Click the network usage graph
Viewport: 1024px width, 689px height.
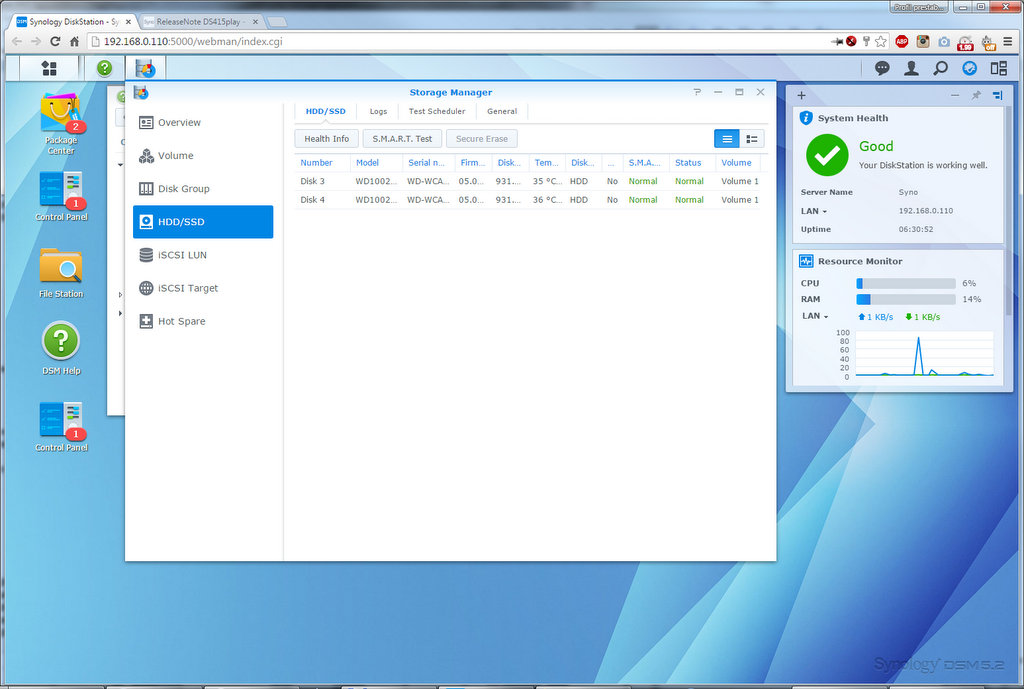(924, 353)
